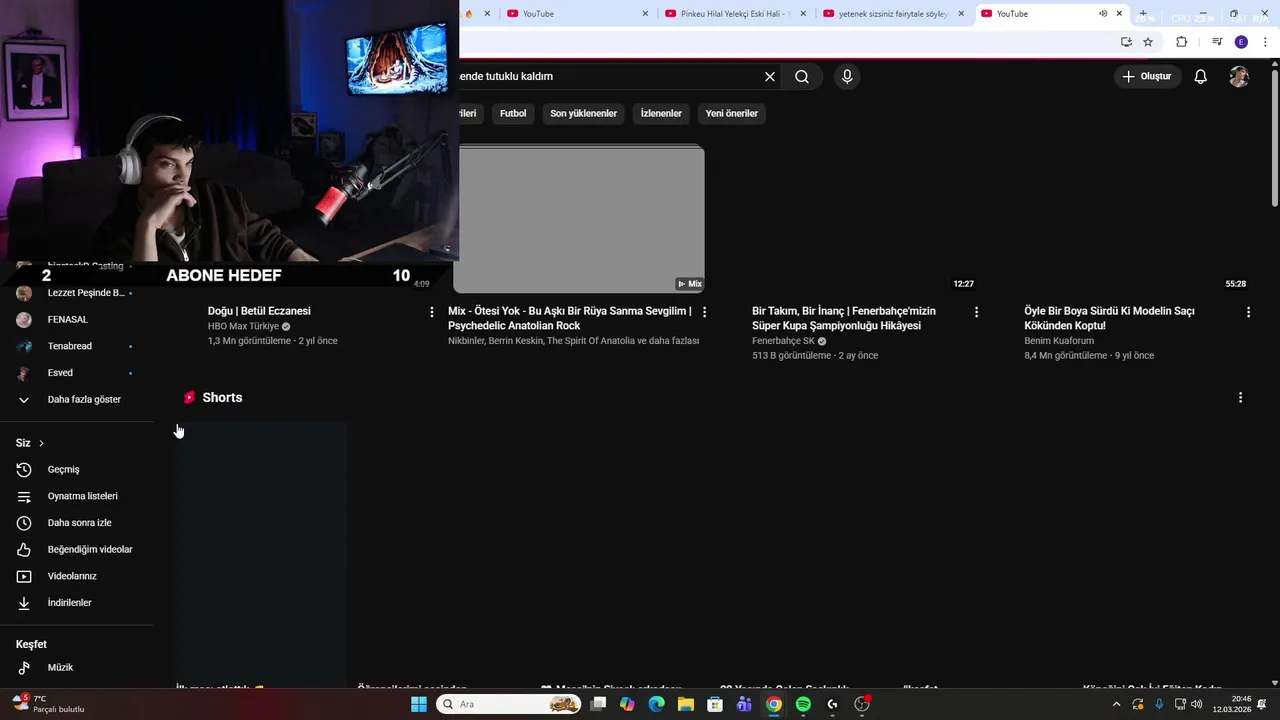Click the Oluştur create button
The image size is (1280, 720).
point(1146,77)
